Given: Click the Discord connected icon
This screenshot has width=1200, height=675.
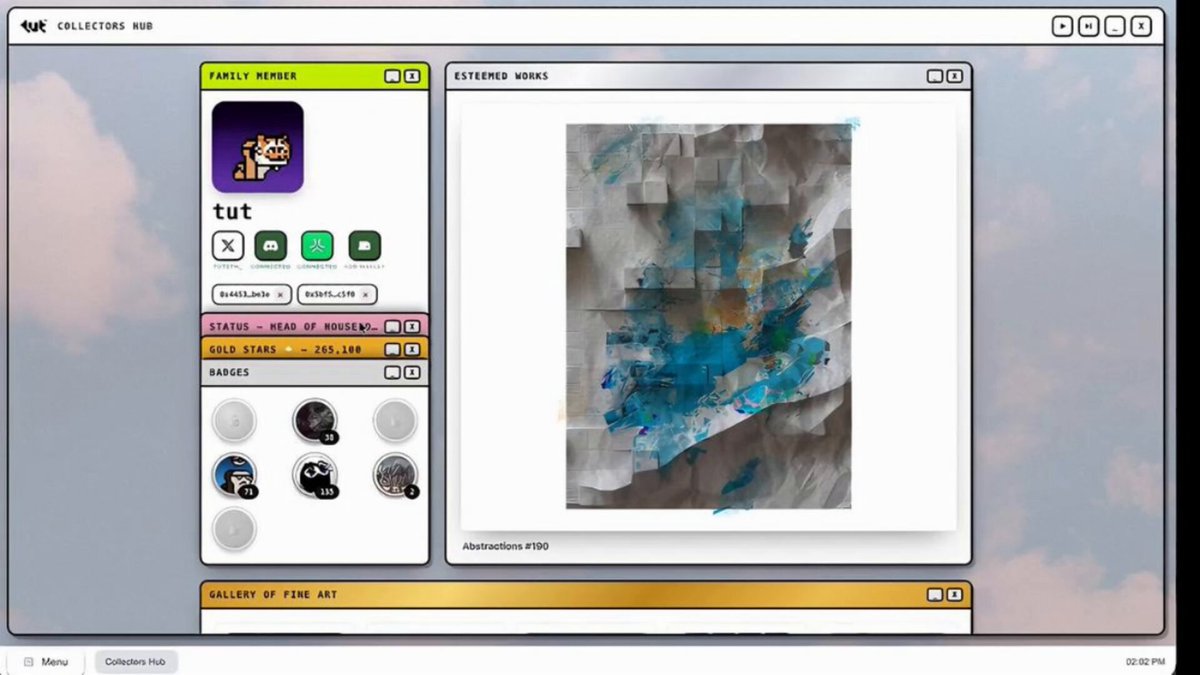Looking at the screenshot, I should click(271, 245).
